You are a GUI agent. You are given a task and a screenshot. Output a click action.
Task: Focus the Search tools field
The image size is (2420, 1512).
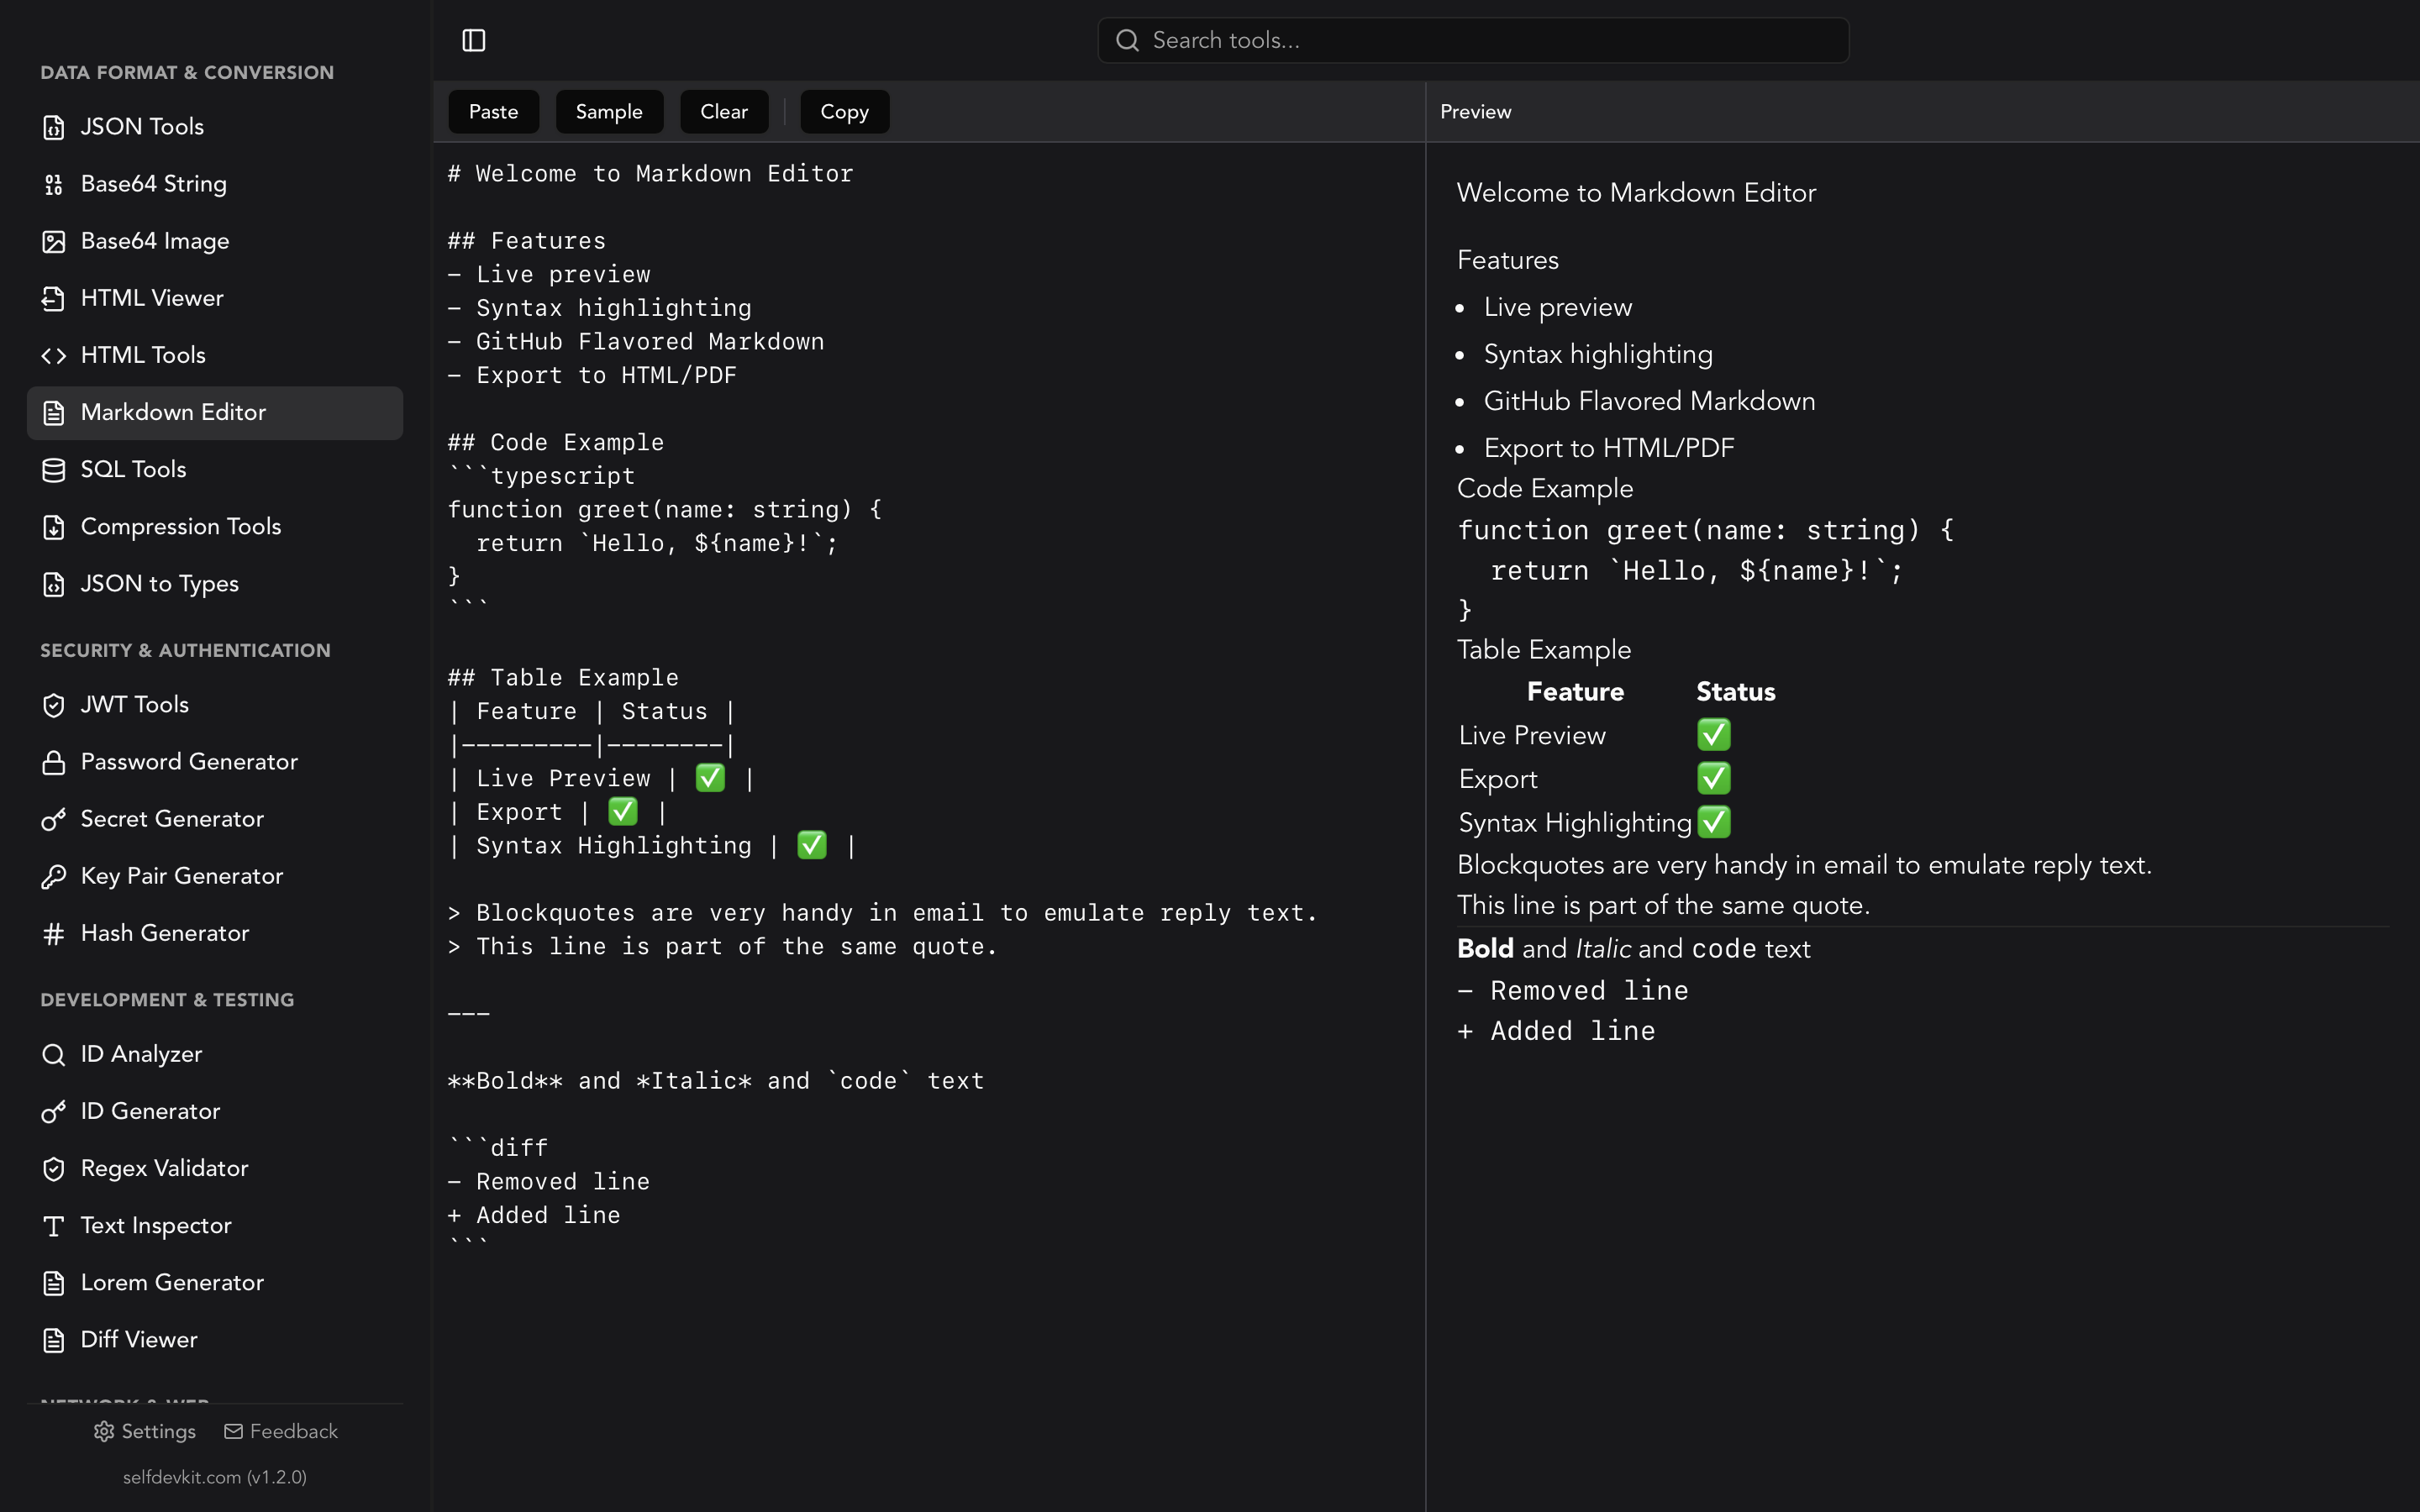tap(1473, 40)
